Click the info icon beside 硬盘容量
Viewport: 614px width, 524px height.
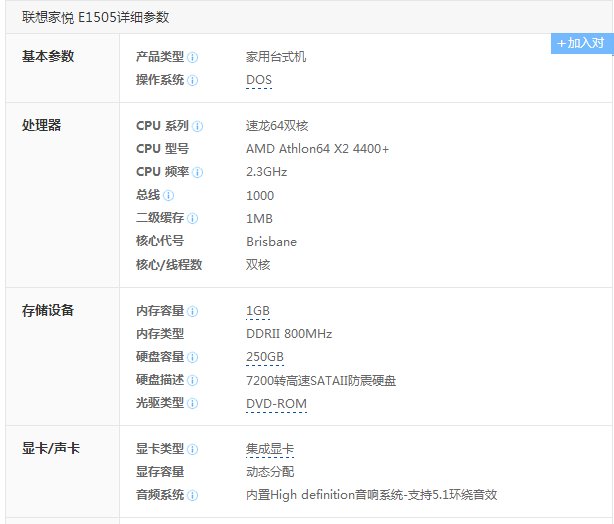click(192, 358)
